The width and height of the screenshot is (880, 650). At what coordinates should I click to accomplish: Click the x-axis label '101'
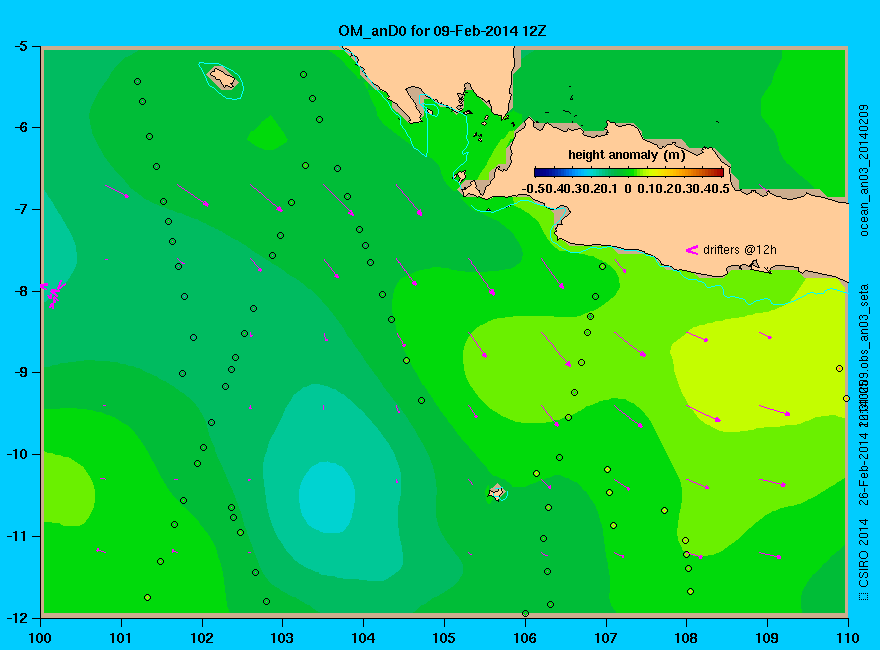click(x=121, y=638)
